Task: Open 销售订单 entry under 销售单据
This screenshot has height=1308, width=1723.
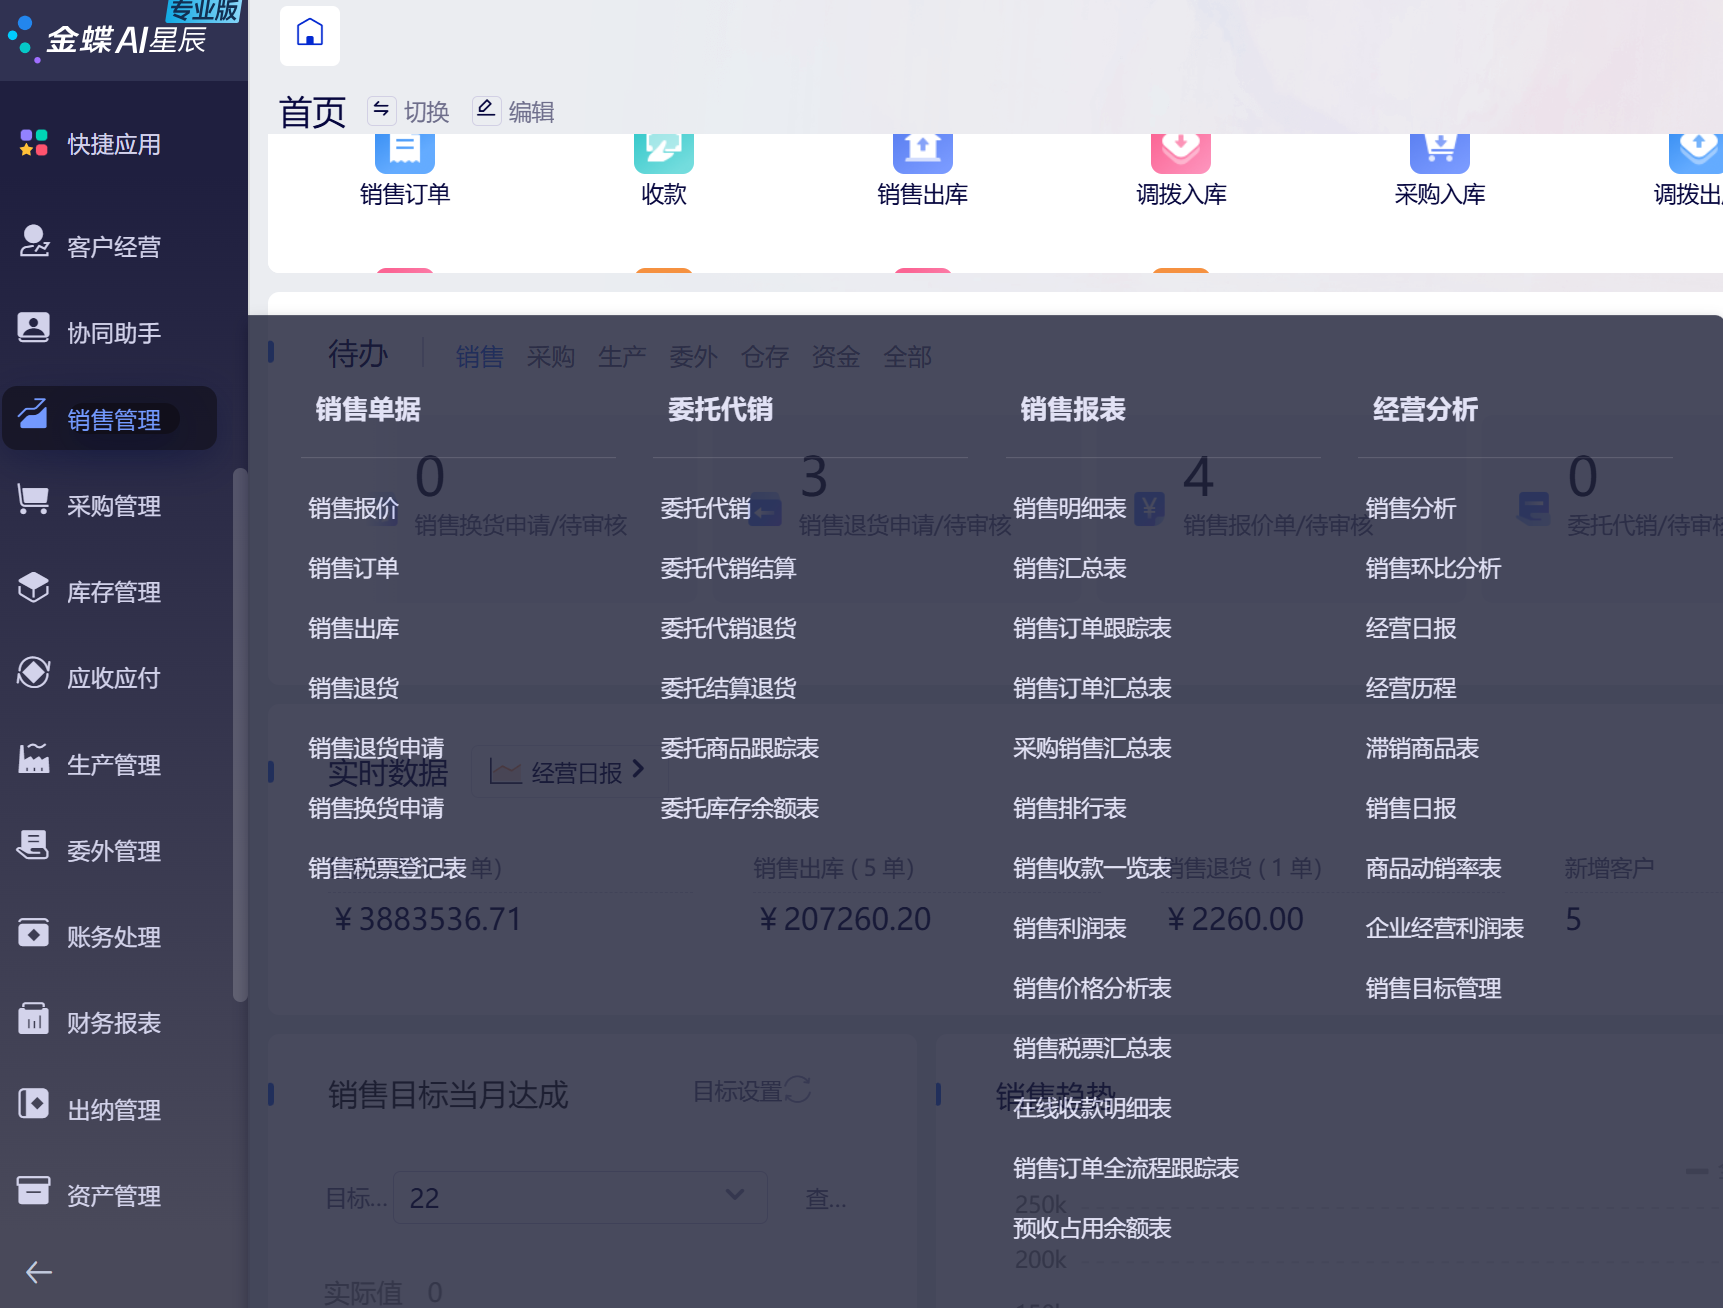Action: (354, 569)
